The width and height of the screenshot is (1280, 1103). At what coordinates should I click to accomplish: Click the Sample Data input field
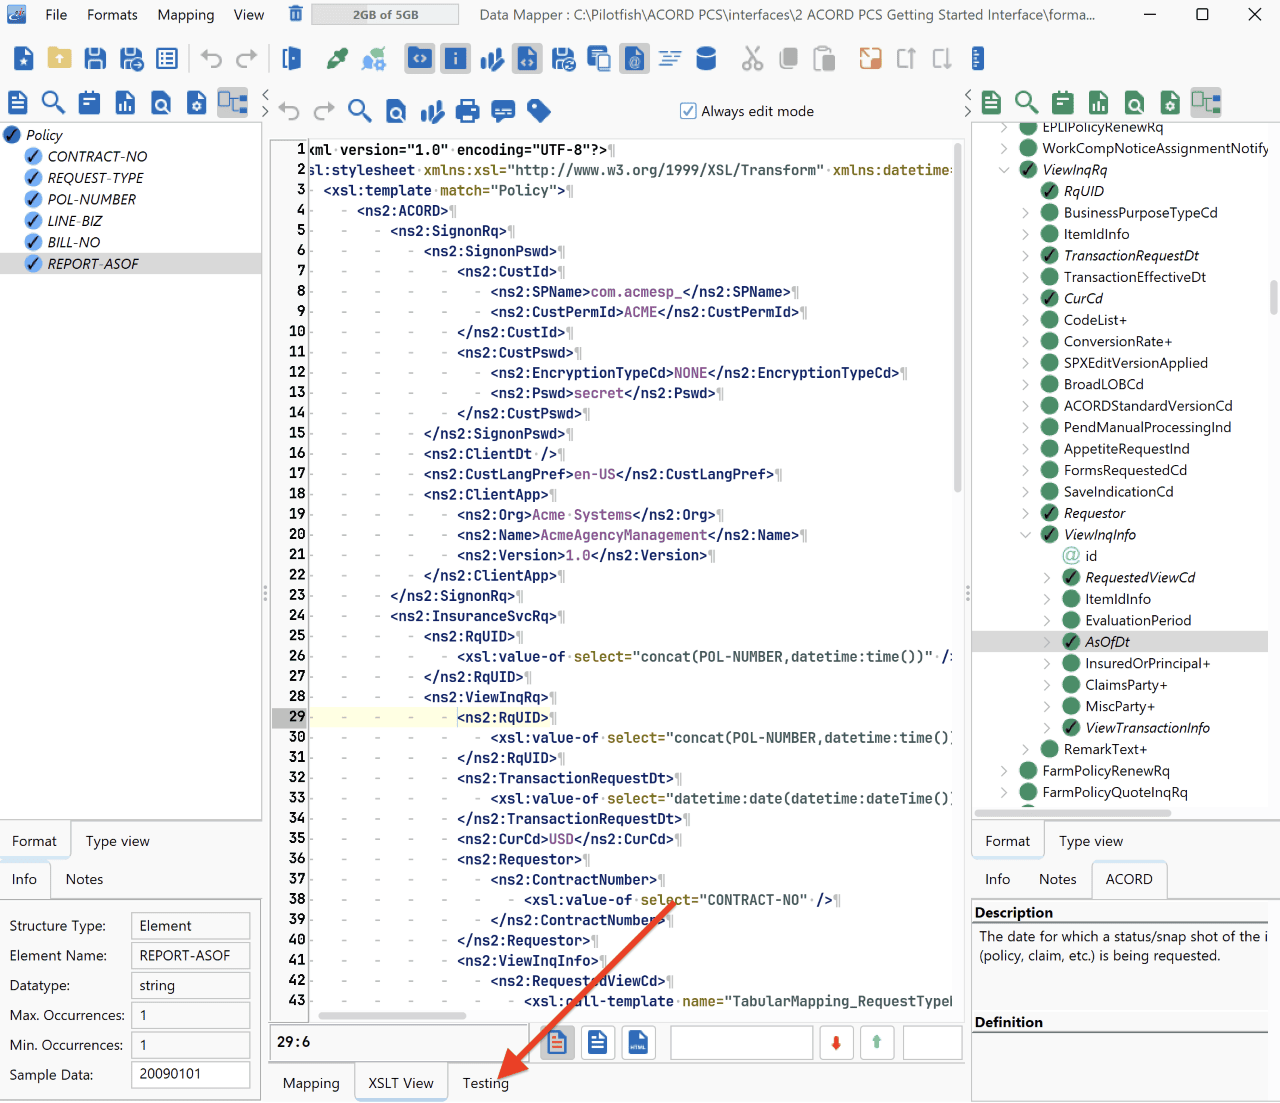click(x=190, y=1074)
